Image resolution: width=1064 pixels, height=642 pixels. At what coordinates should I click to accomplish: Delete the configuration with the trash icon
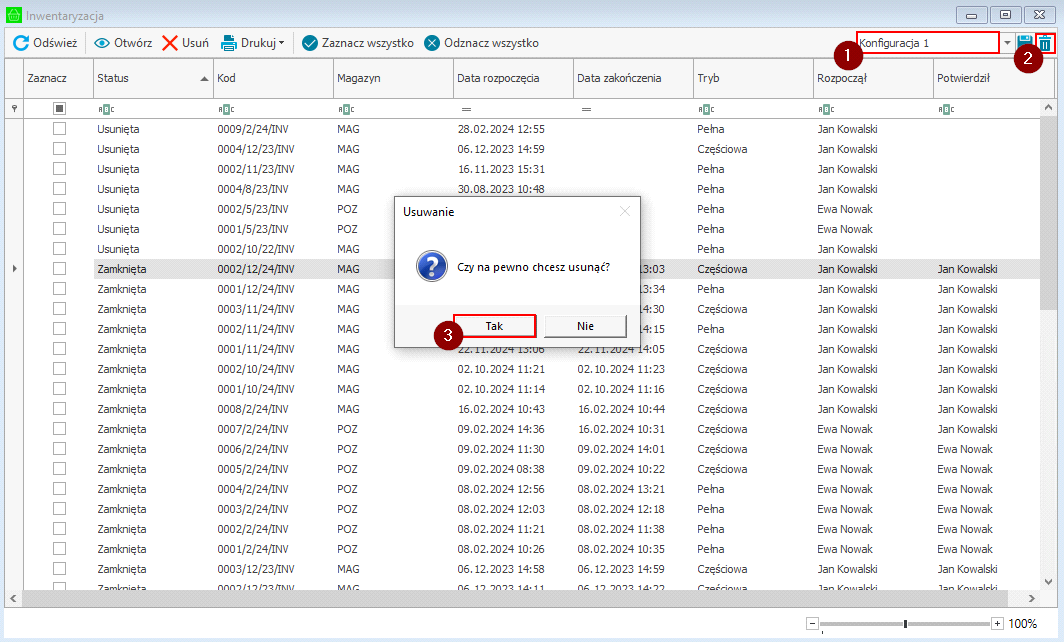[1045, 43]
